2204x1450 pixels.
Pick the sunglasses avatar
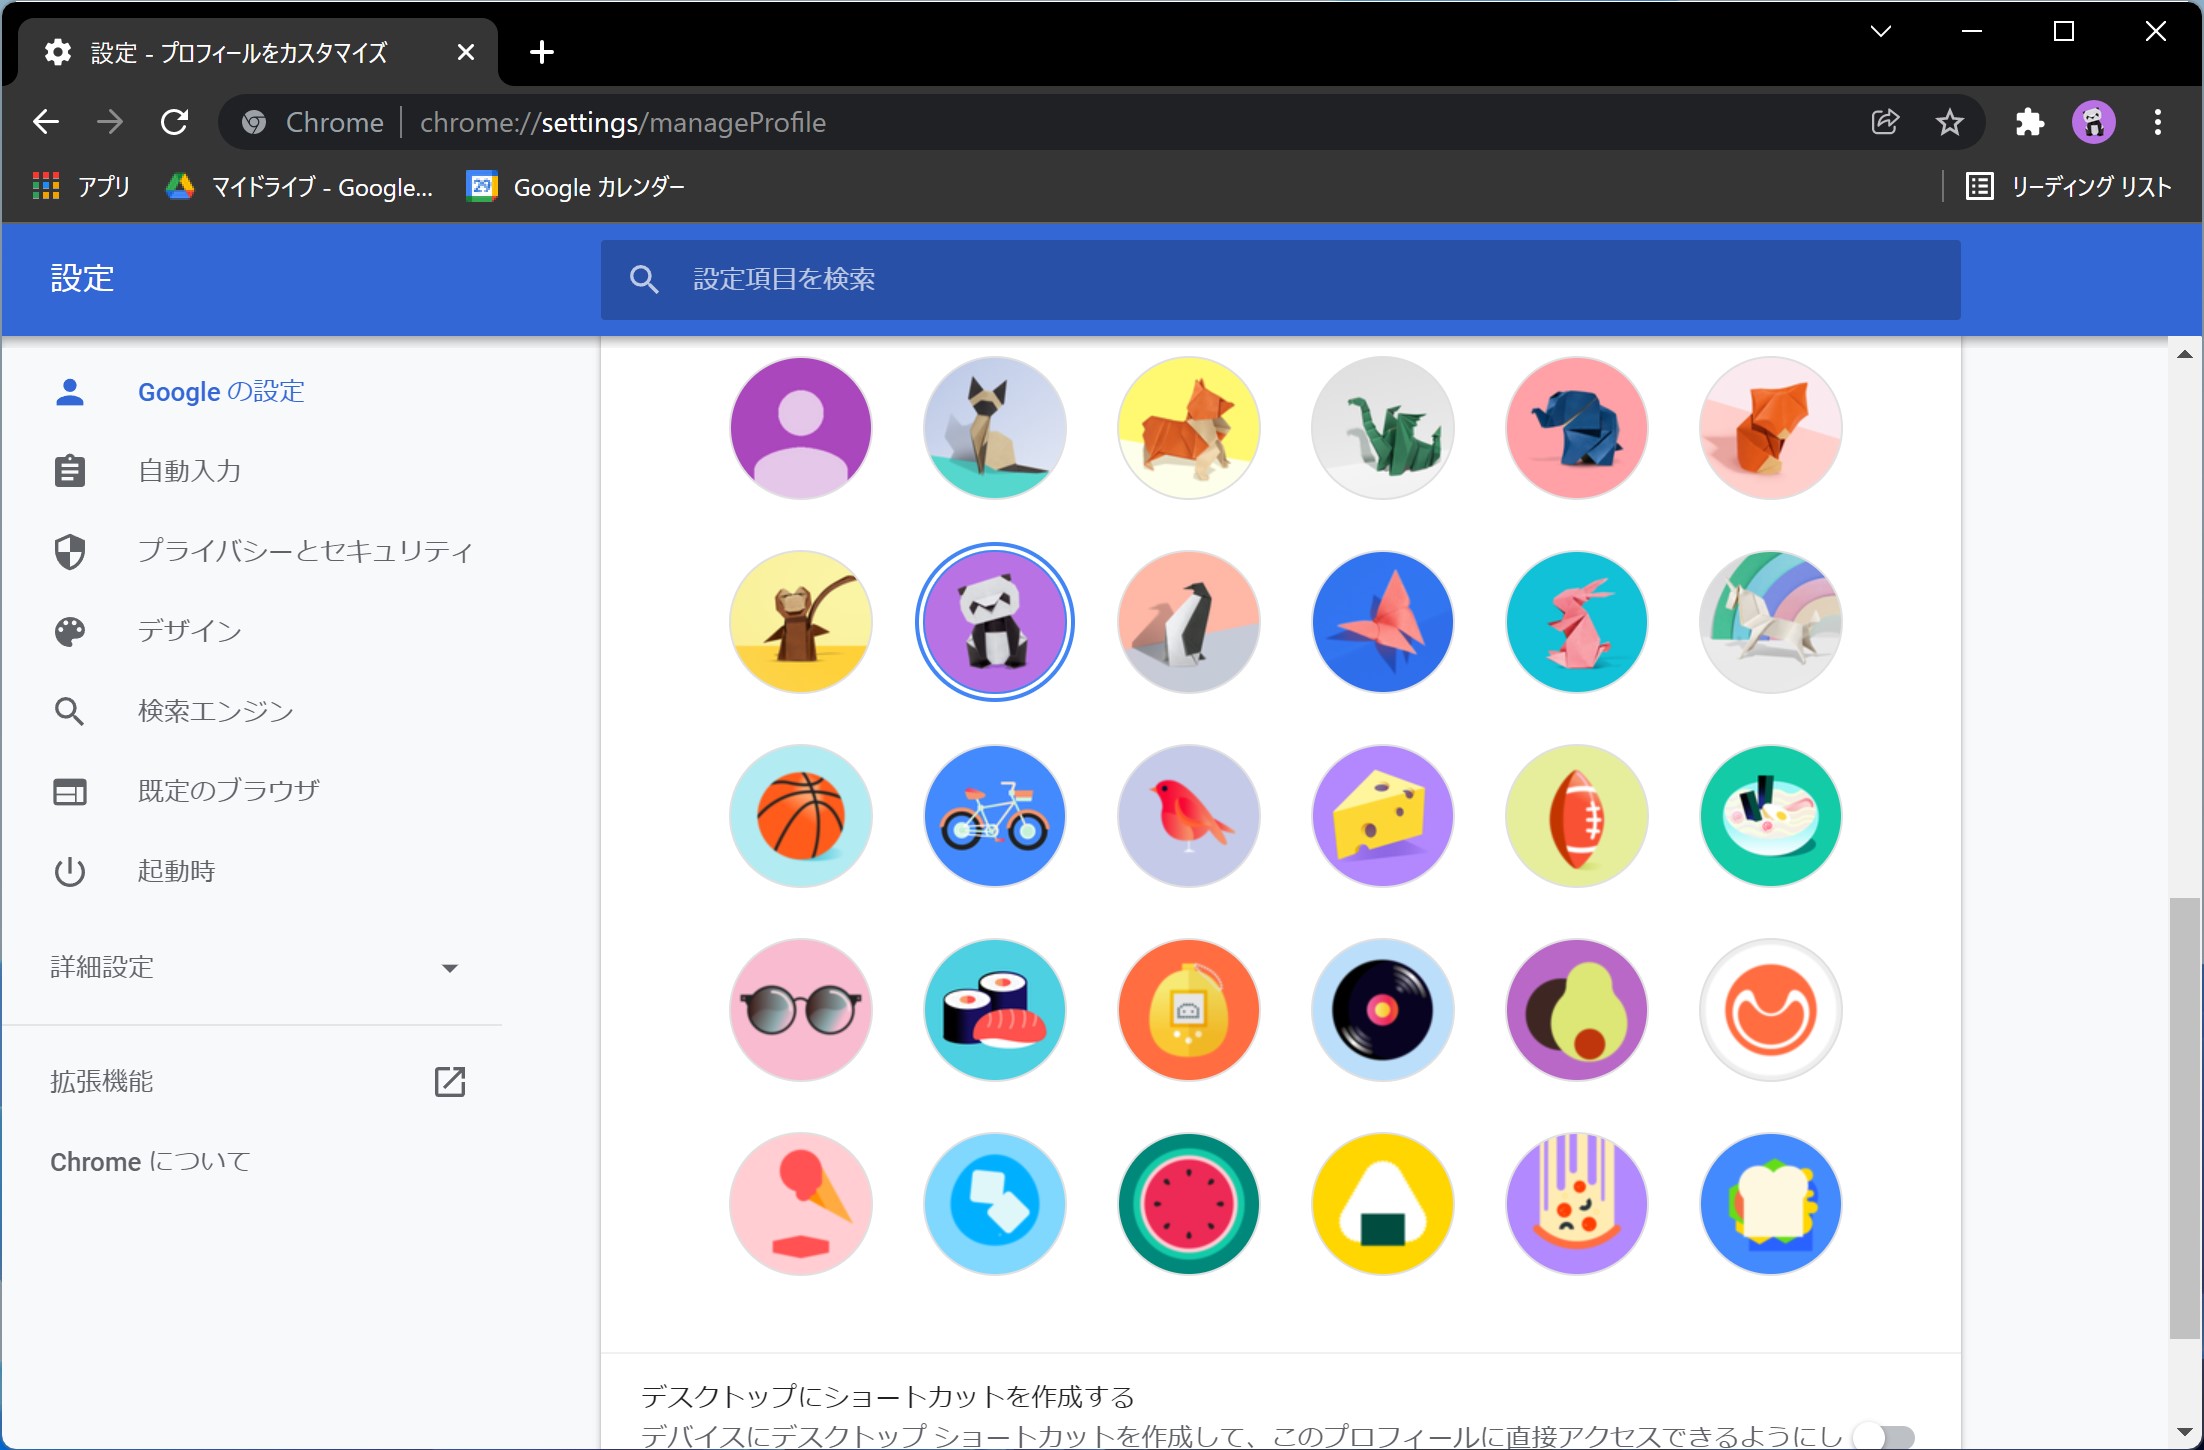800,1010
